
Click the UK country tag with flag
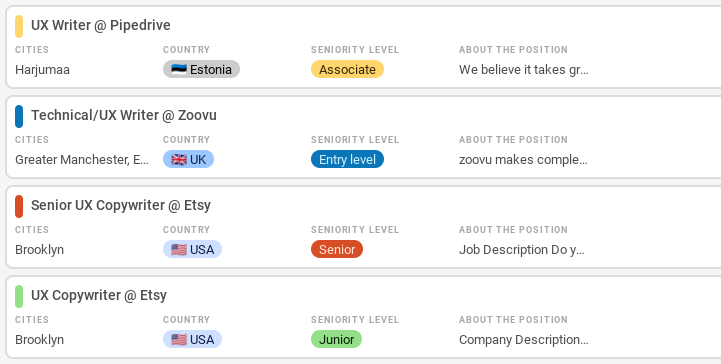[189, 159]
